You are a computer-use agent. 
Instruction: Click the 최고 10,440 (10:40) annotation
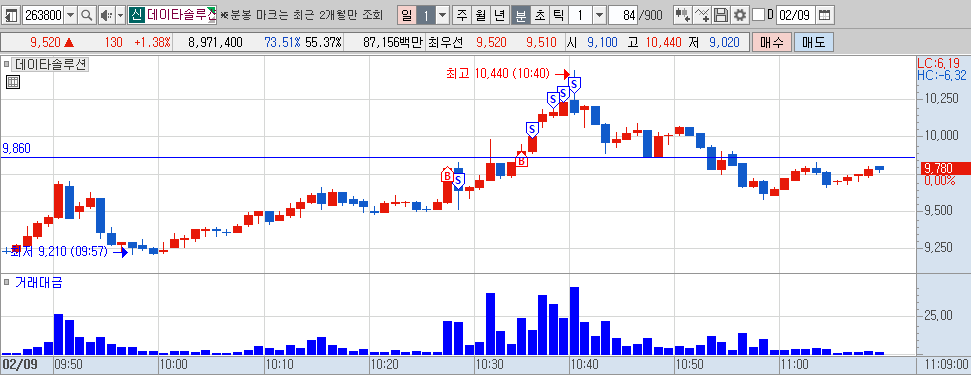[497, 74]
